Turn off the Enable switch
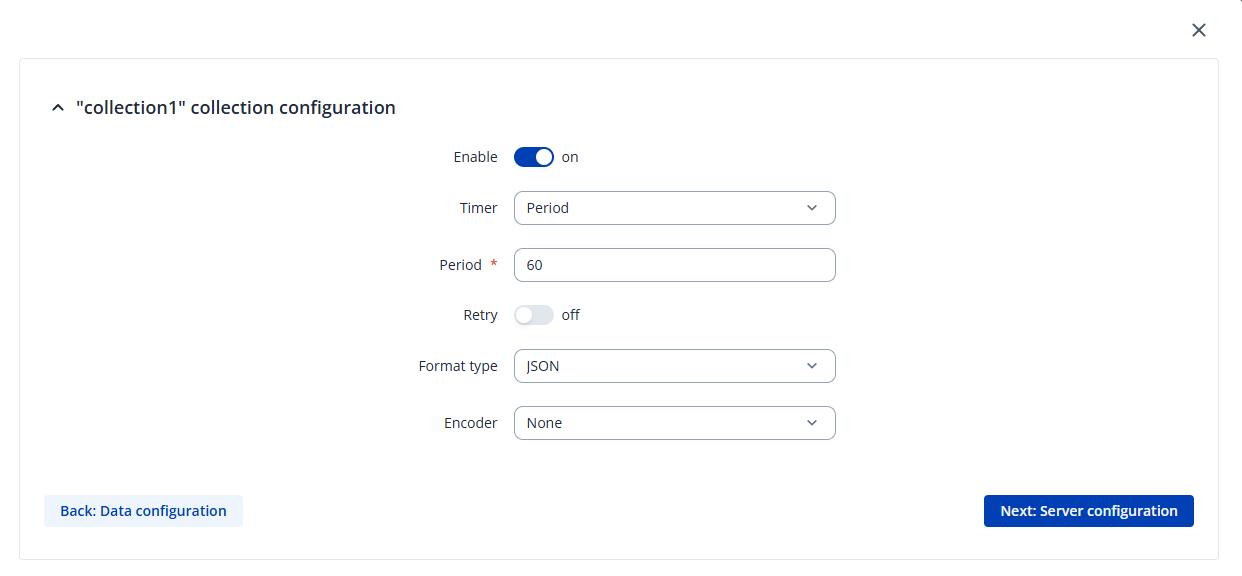The image size is (1242, 576). pos(534,157)
